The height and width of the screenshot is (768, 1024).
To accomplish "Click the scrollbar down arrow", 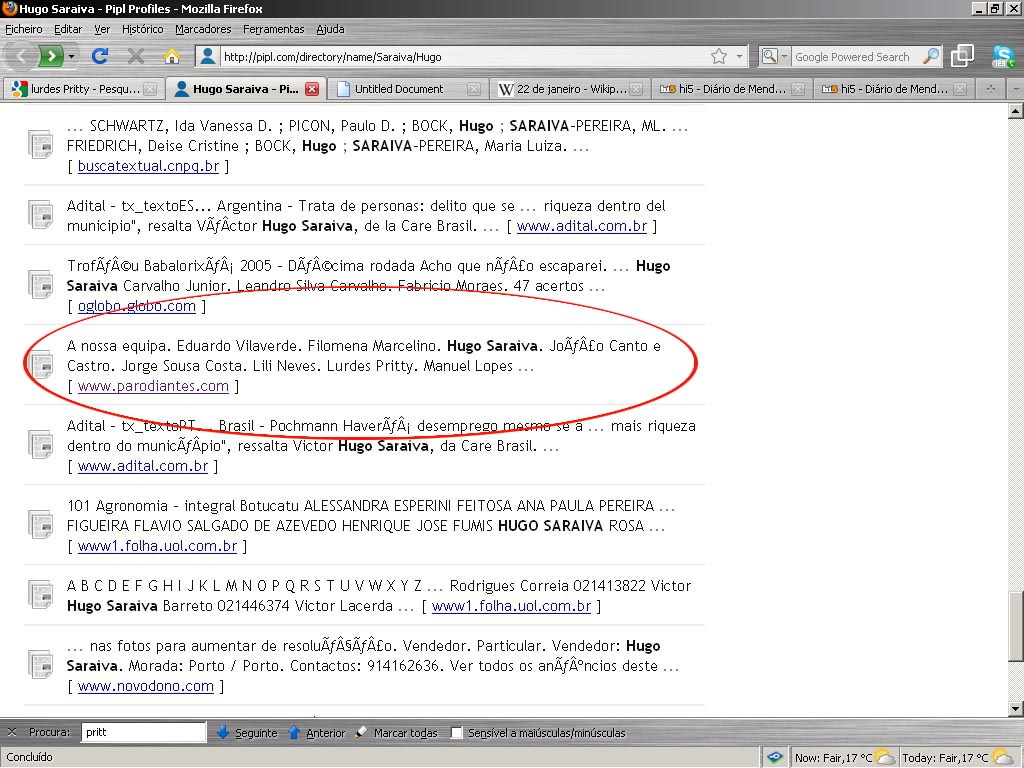I will pyautogui.click(x=1016, y=709).
